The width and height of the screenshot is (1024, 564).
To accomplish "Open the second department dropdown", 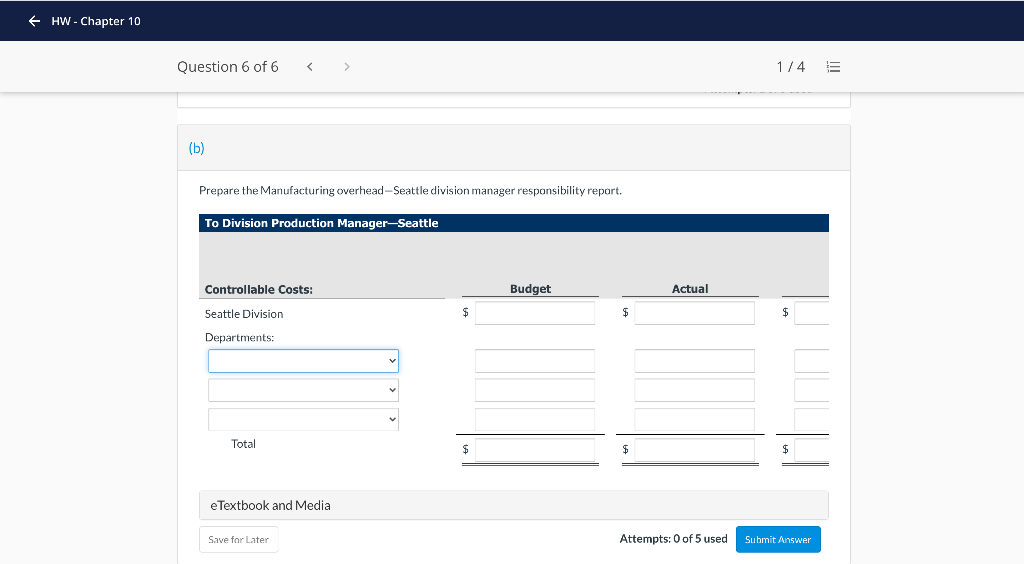I will click(x=303, y=390).
